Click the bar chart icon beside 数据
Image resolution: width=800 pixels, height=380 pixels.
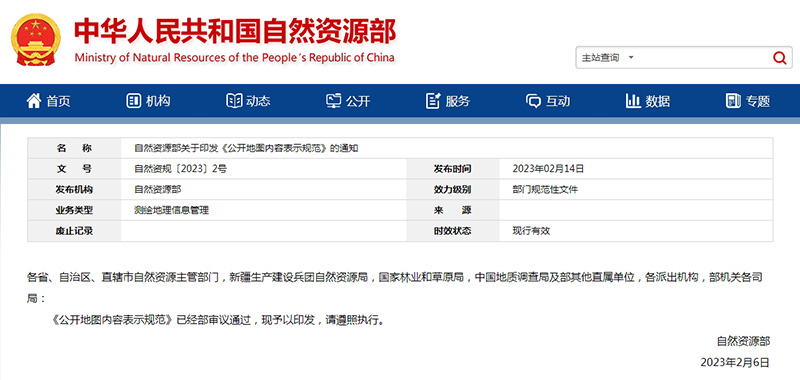coord(633,101)
